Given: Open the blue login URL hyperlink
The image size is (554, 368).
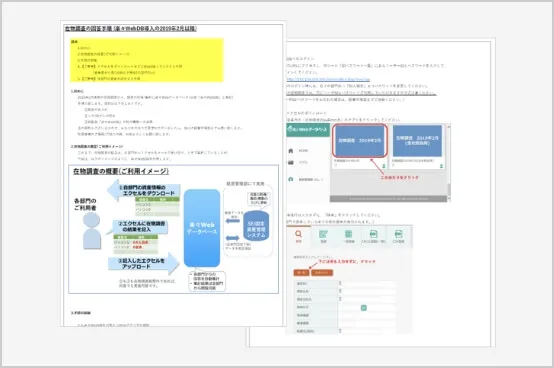Looking at the screenshot, I should pyautogui.click(x=328, y=79).
